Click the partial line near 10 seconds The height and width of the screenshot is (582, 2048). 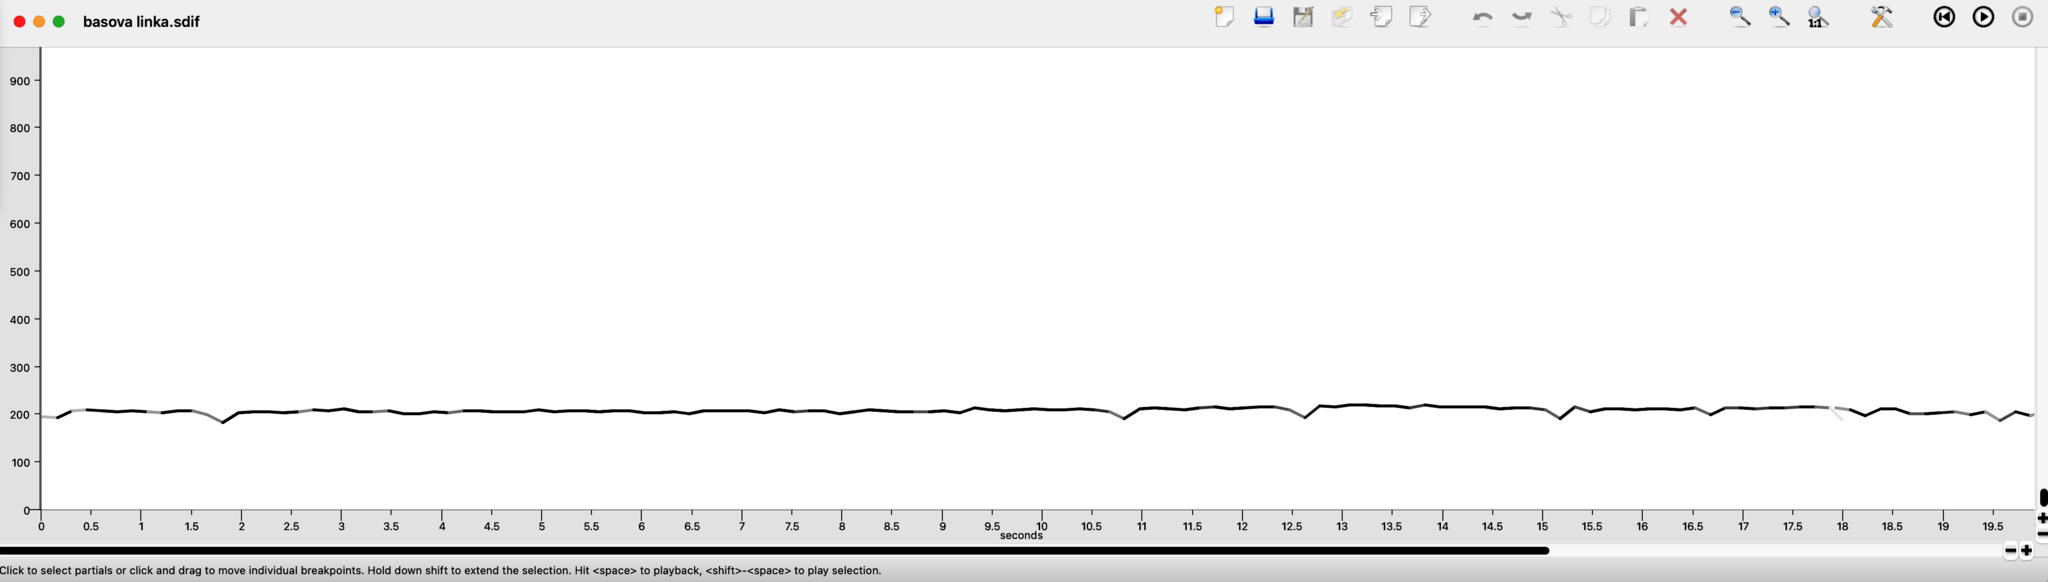click(1041, 409)
